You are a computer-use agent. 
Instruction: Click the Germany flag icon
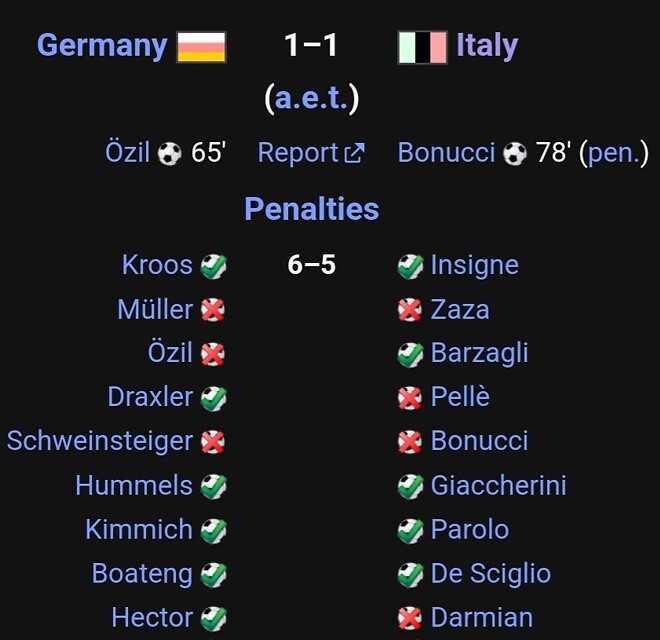click(x=202, y=47)
